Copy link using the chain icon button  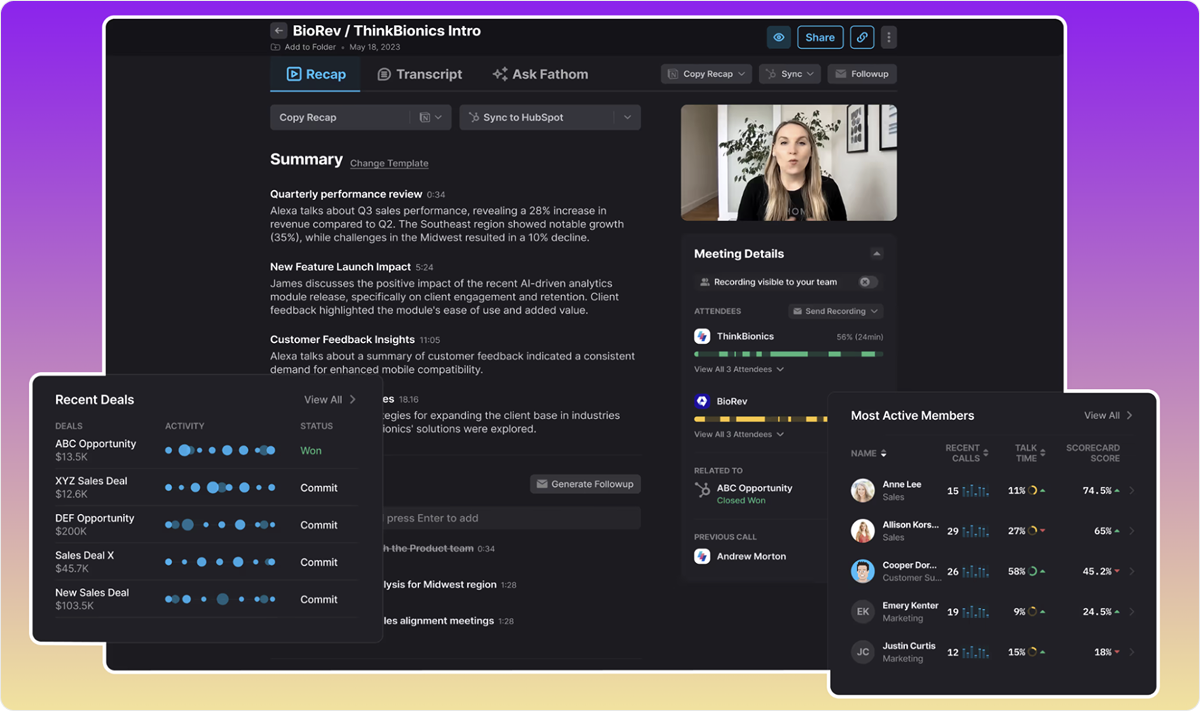(x=862, y=37)
